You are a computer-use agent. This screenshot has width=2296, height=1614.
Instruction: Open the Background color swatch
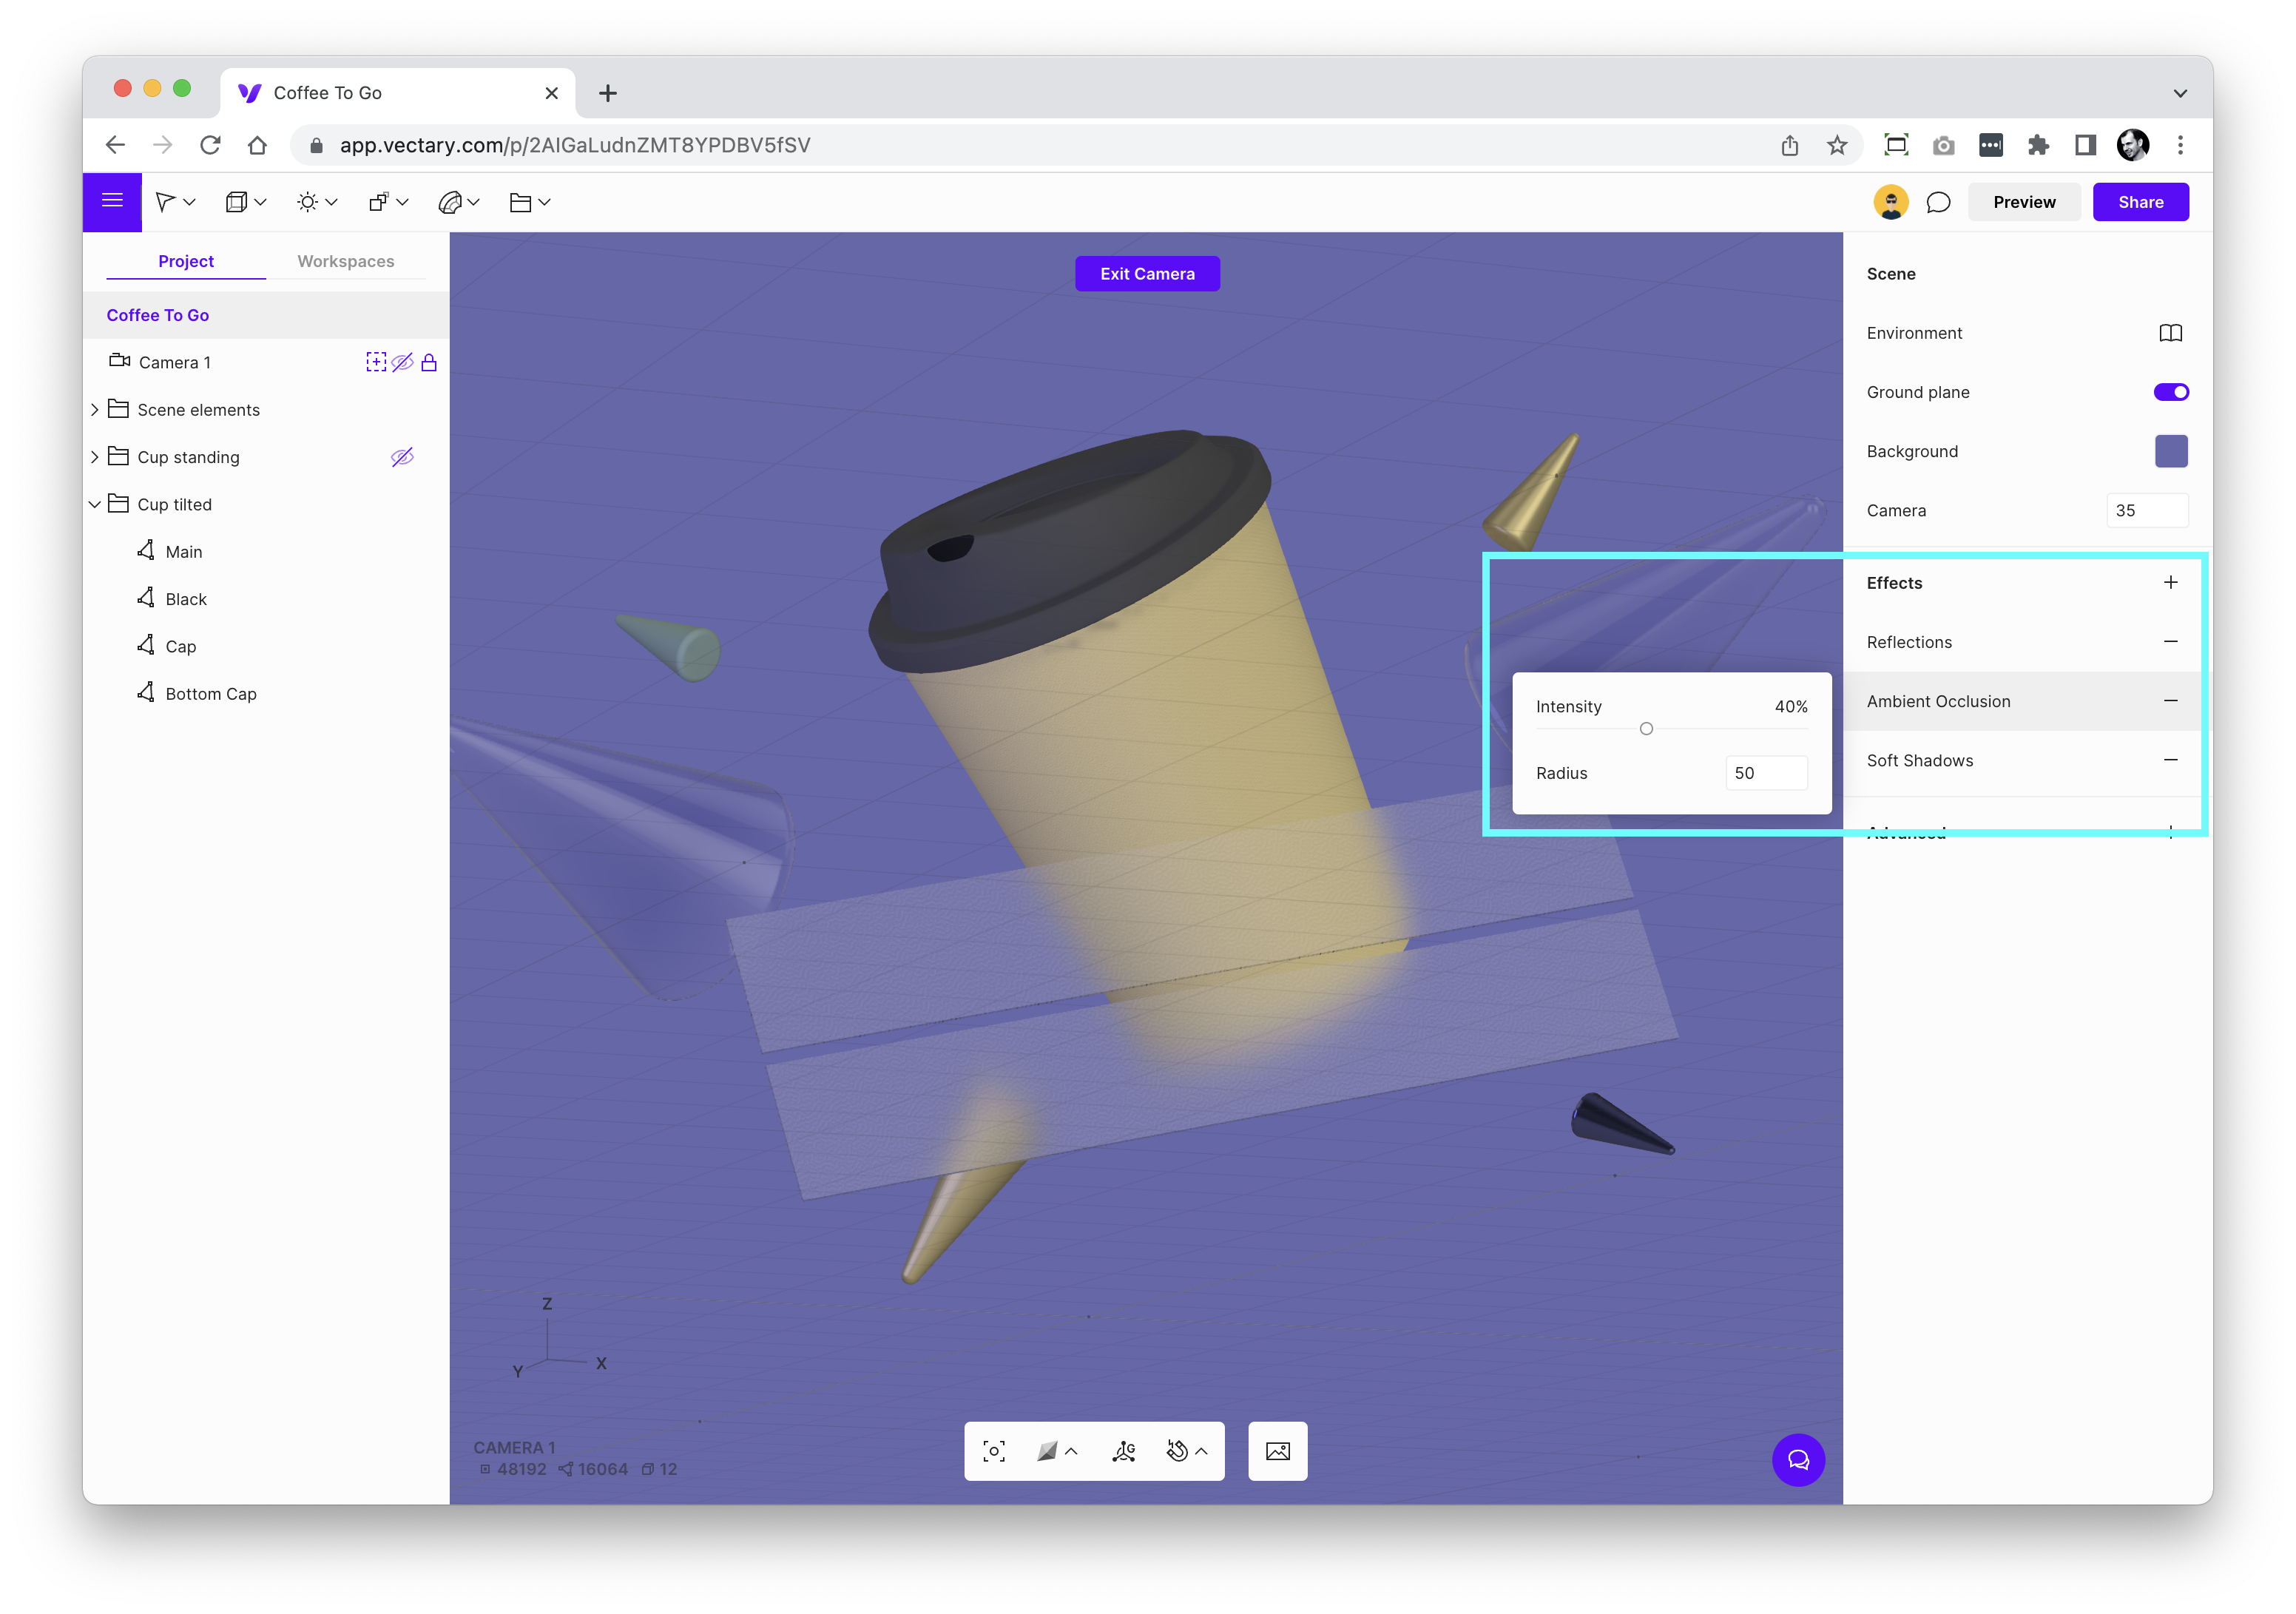[x=2171, y=451]
